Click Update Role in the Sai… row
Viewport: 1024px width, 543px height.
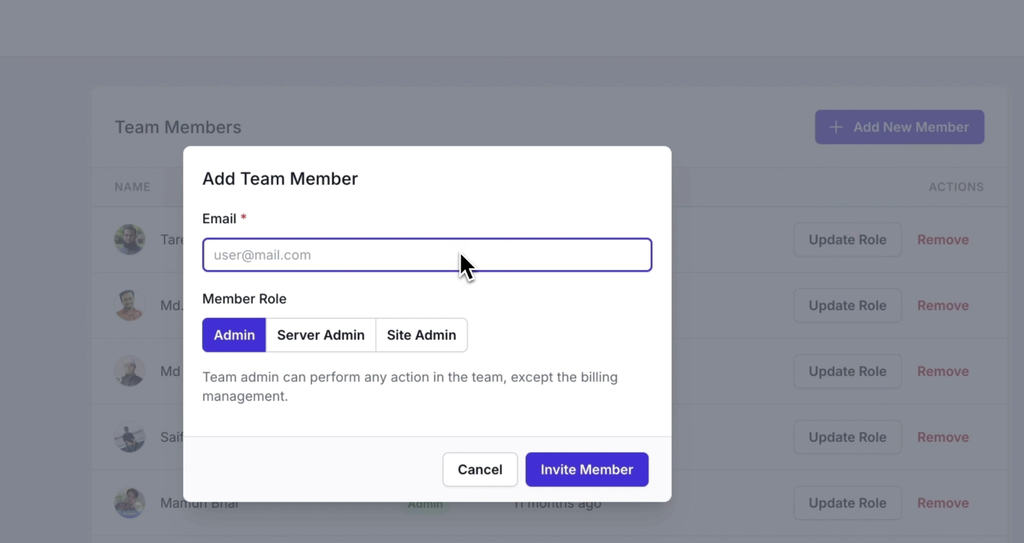click(x=848, y=437)
